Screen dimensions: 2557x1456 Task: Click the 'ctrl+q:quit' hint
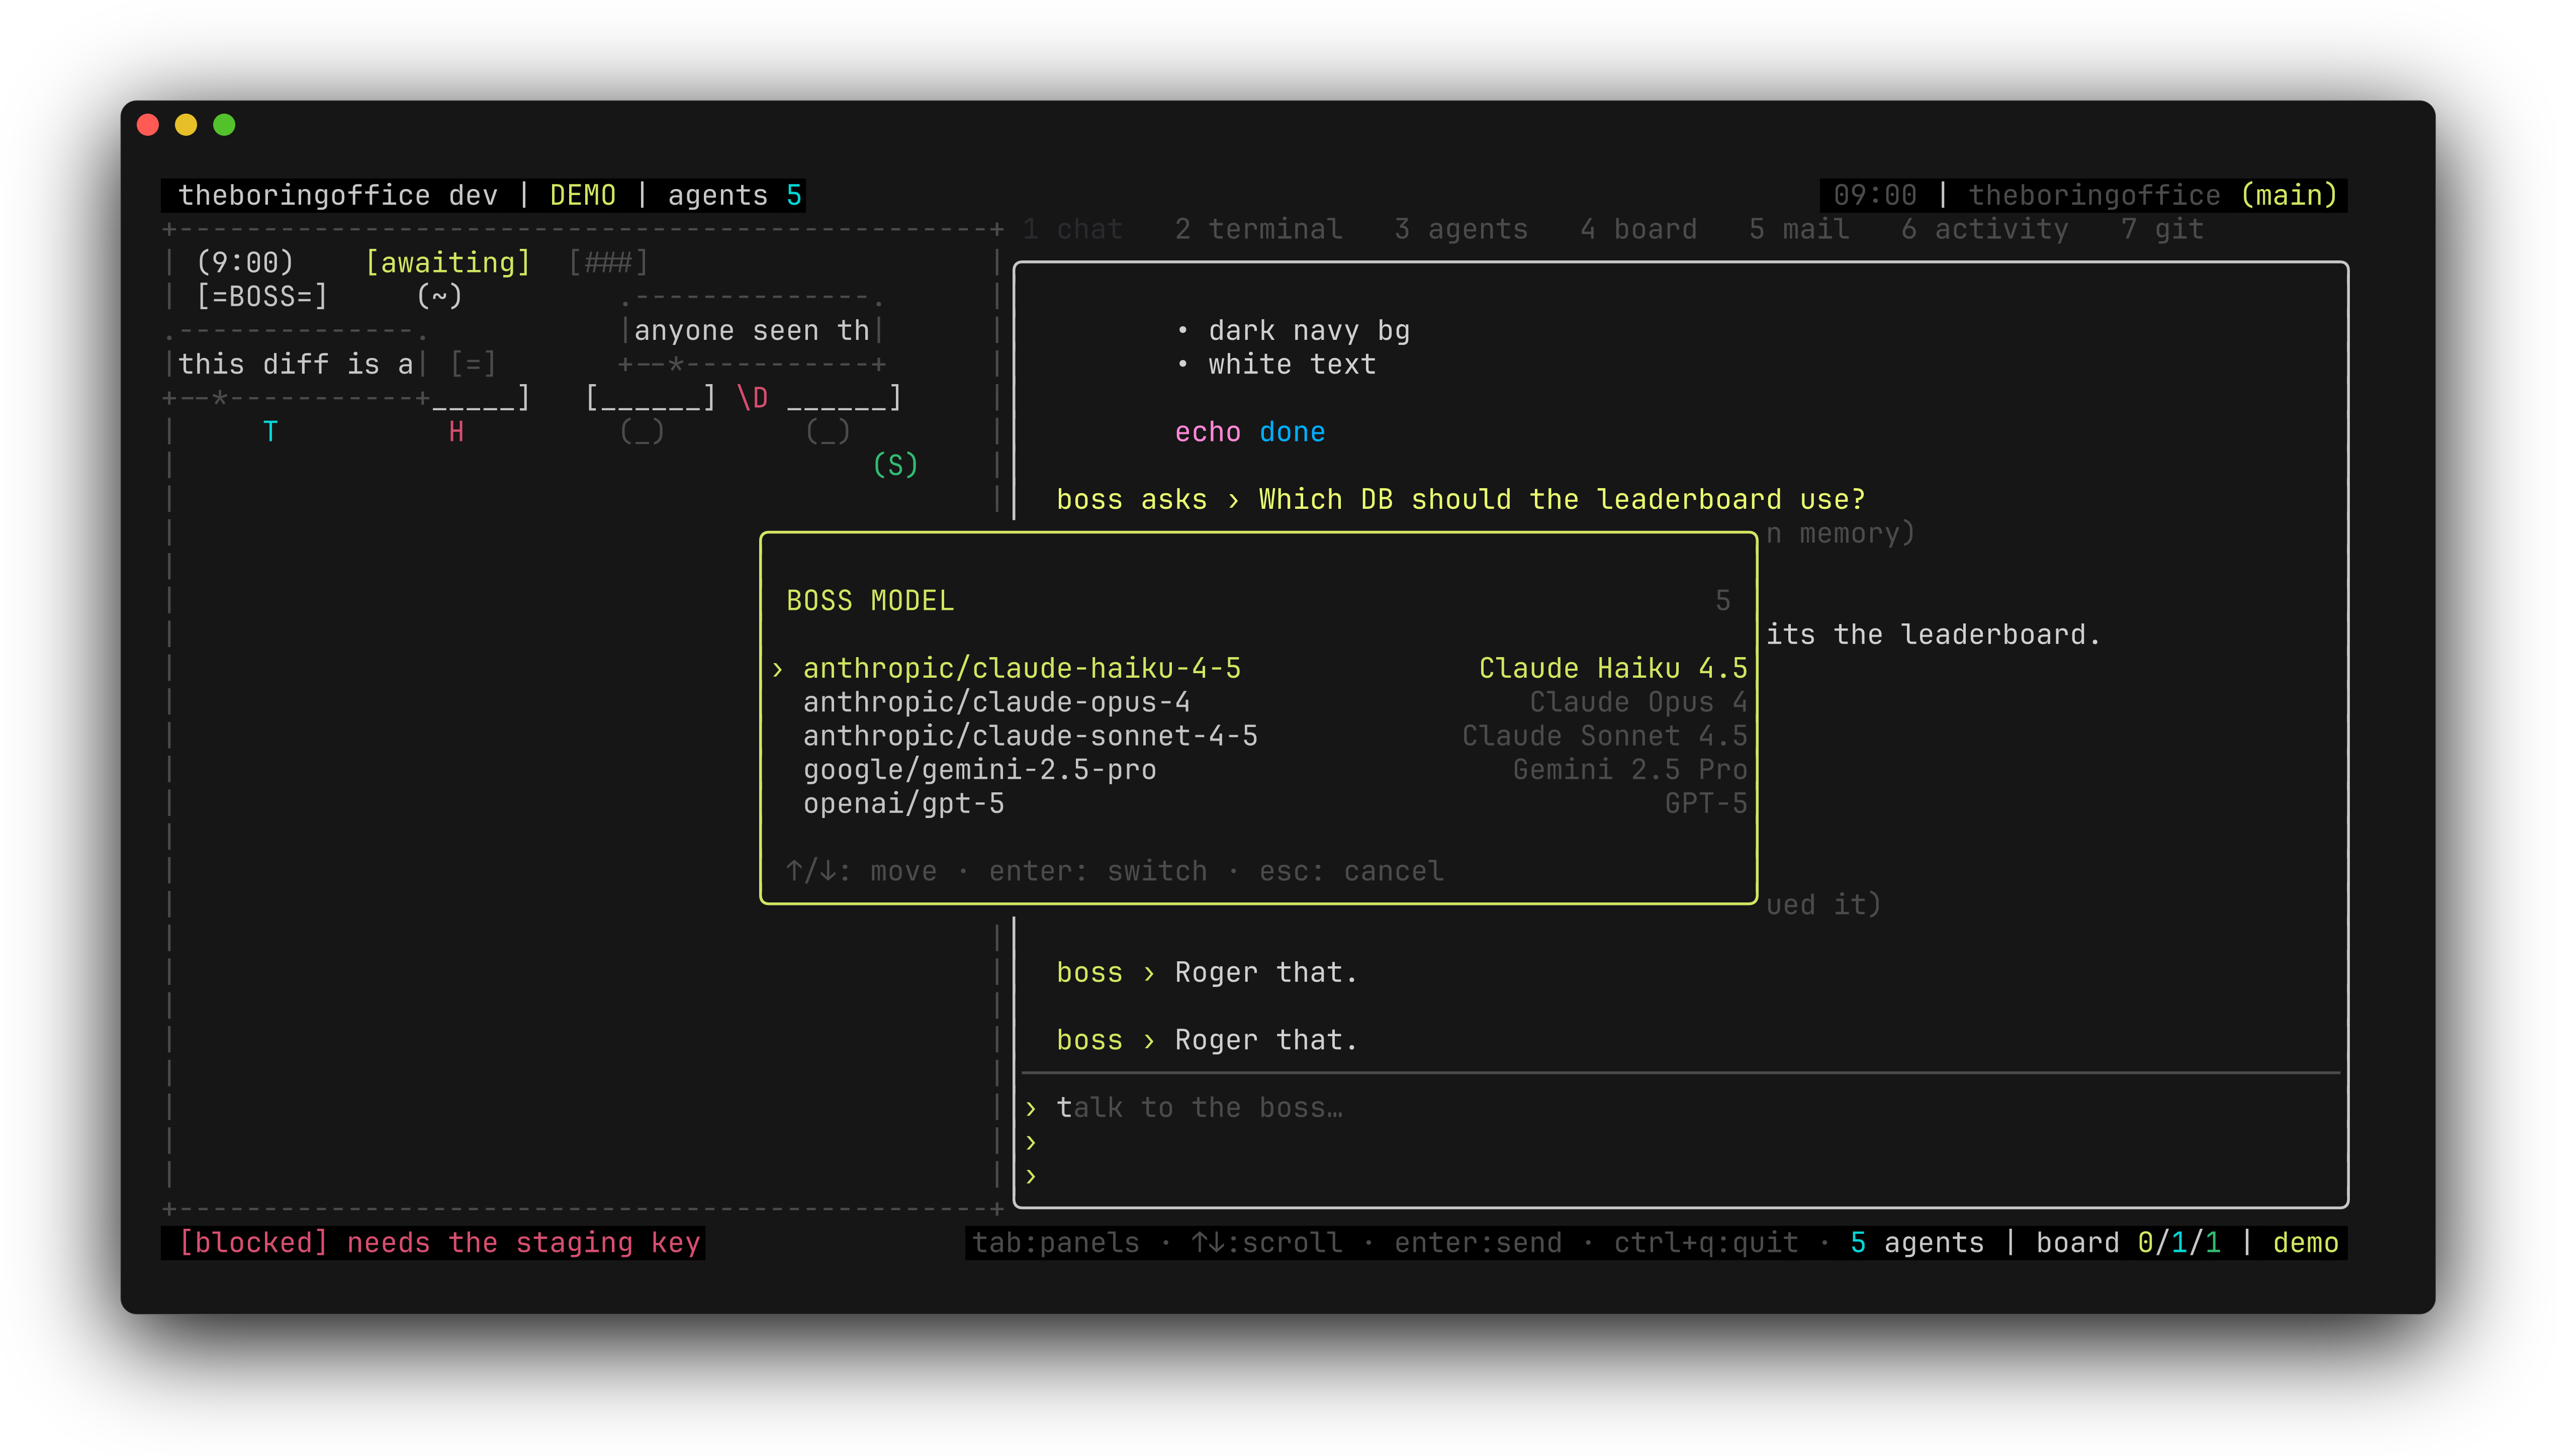click(1706, 1243)
